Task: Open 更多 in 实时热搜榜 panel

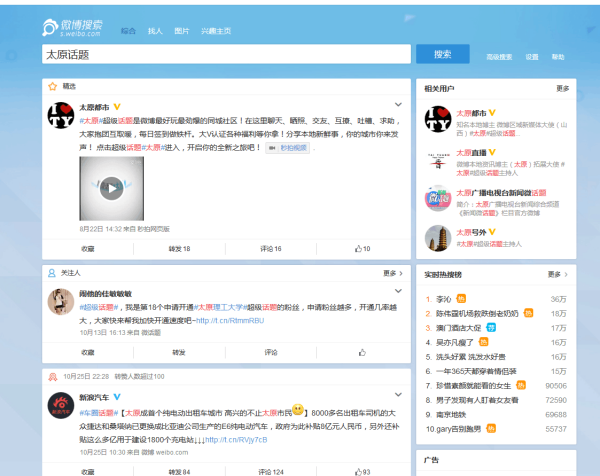Action: coord(558,274)
